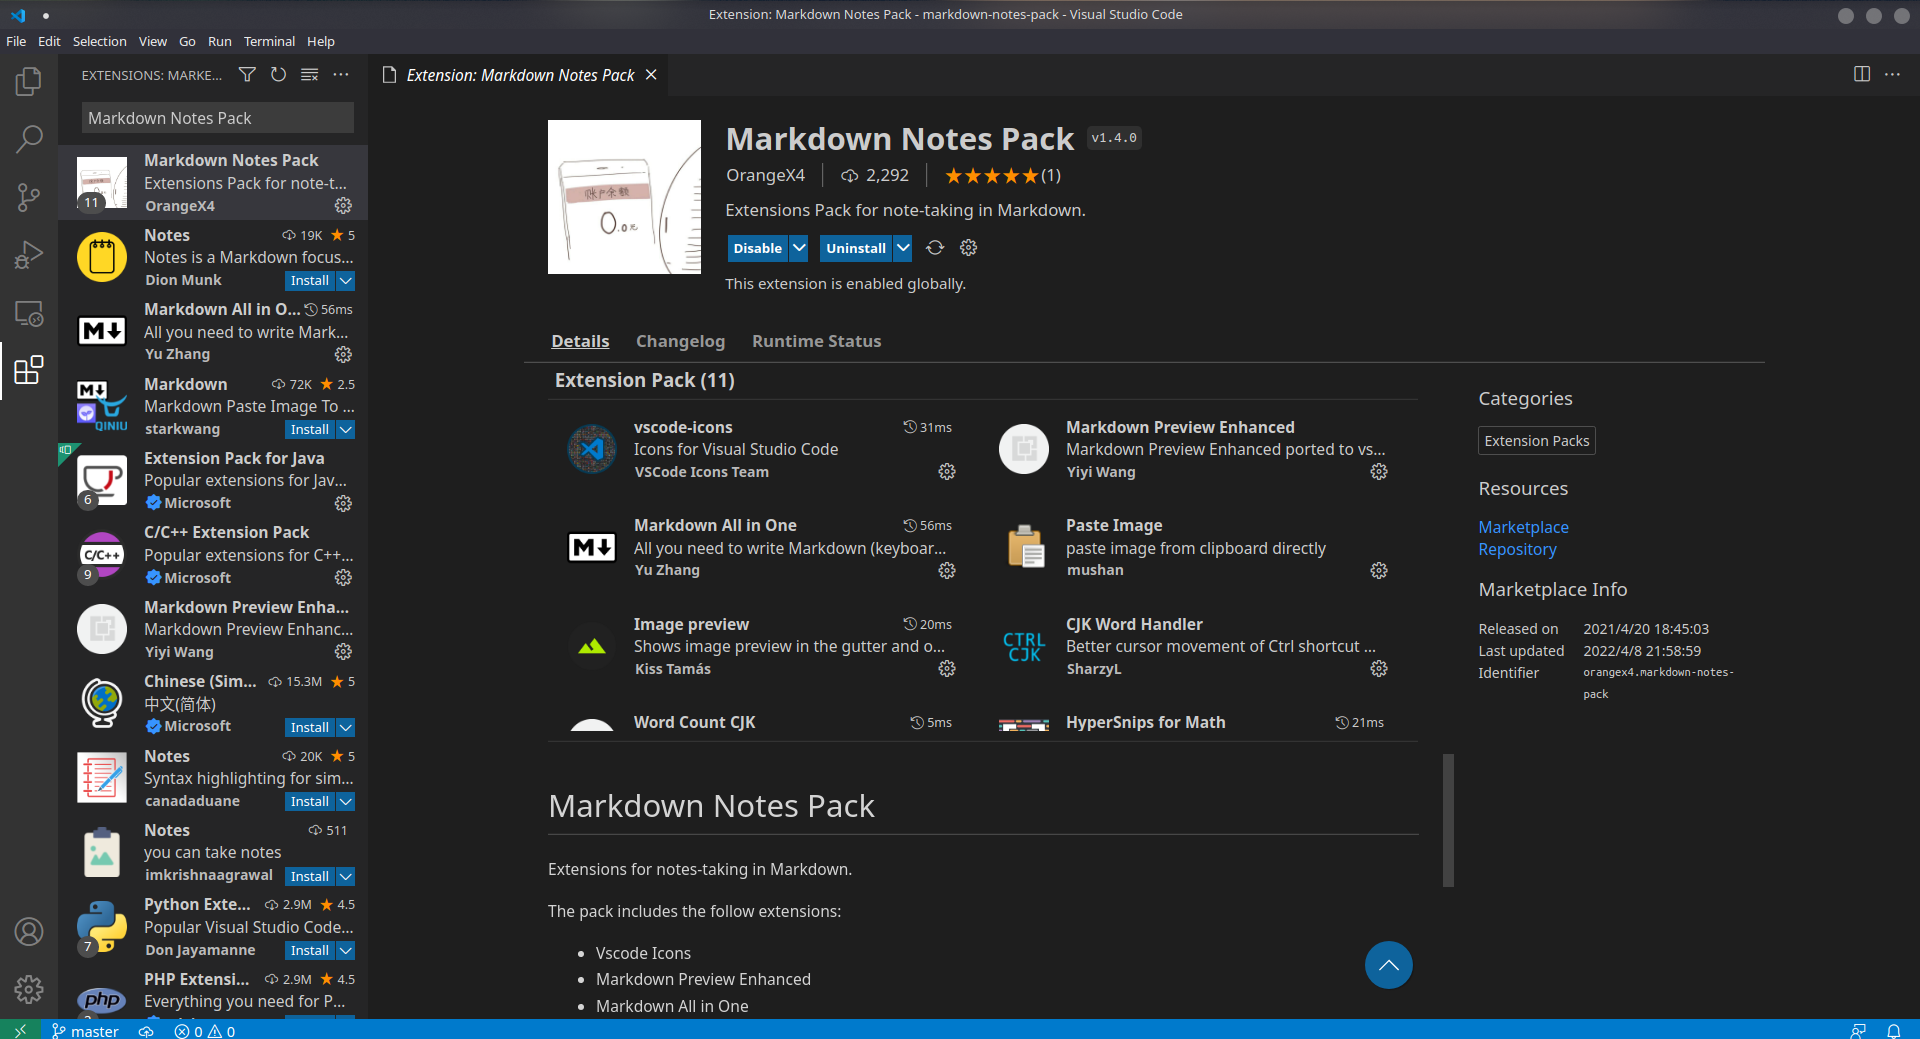This screenshot has height=1039, width=1920.
Task: Open the Marketplace resource link
Action: (1523, 527)
